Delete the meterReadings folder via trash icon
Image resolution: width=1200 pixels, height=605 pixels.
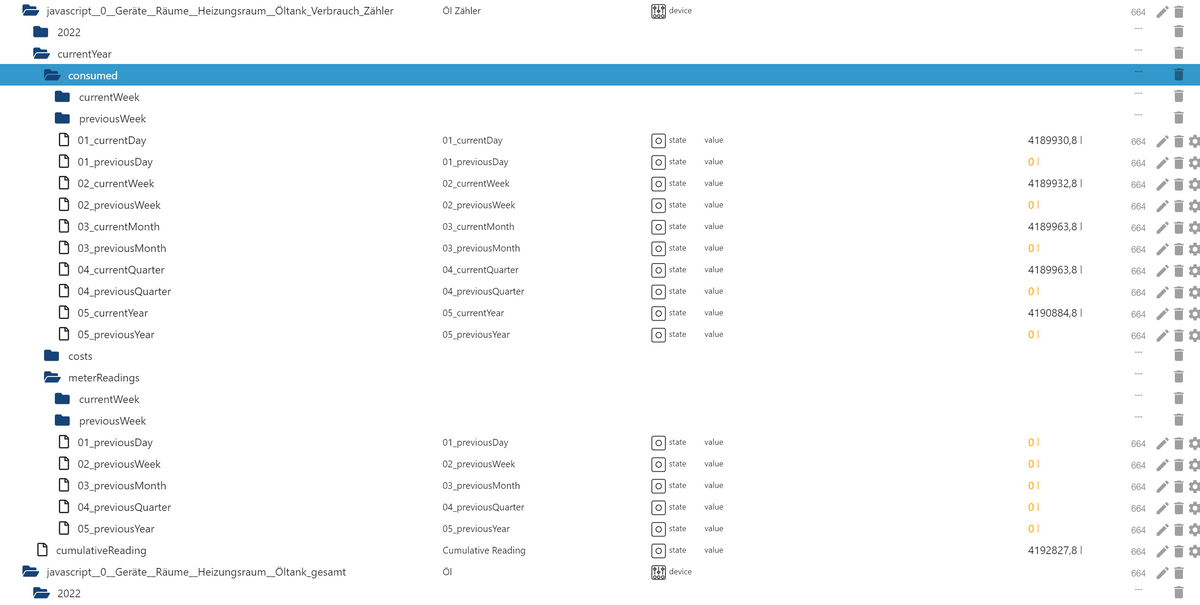click(x=1178, y=379)
